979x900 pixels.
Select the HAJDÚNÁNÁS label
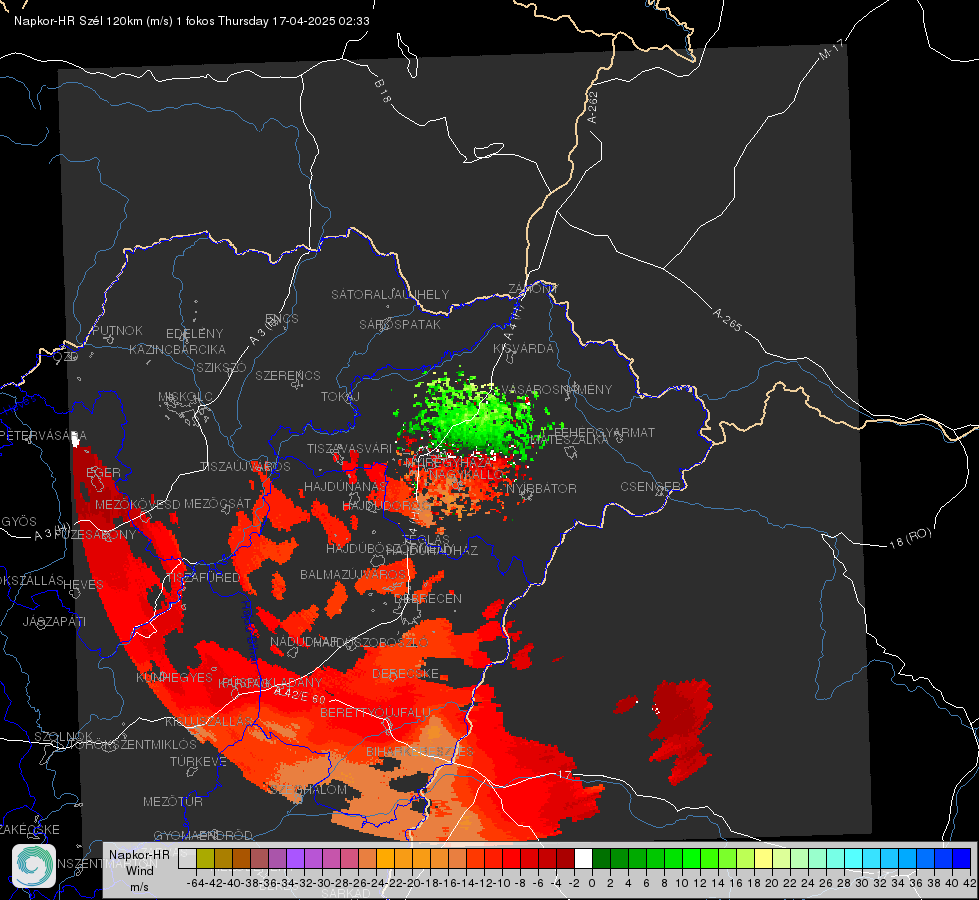[x=345, y=487]
